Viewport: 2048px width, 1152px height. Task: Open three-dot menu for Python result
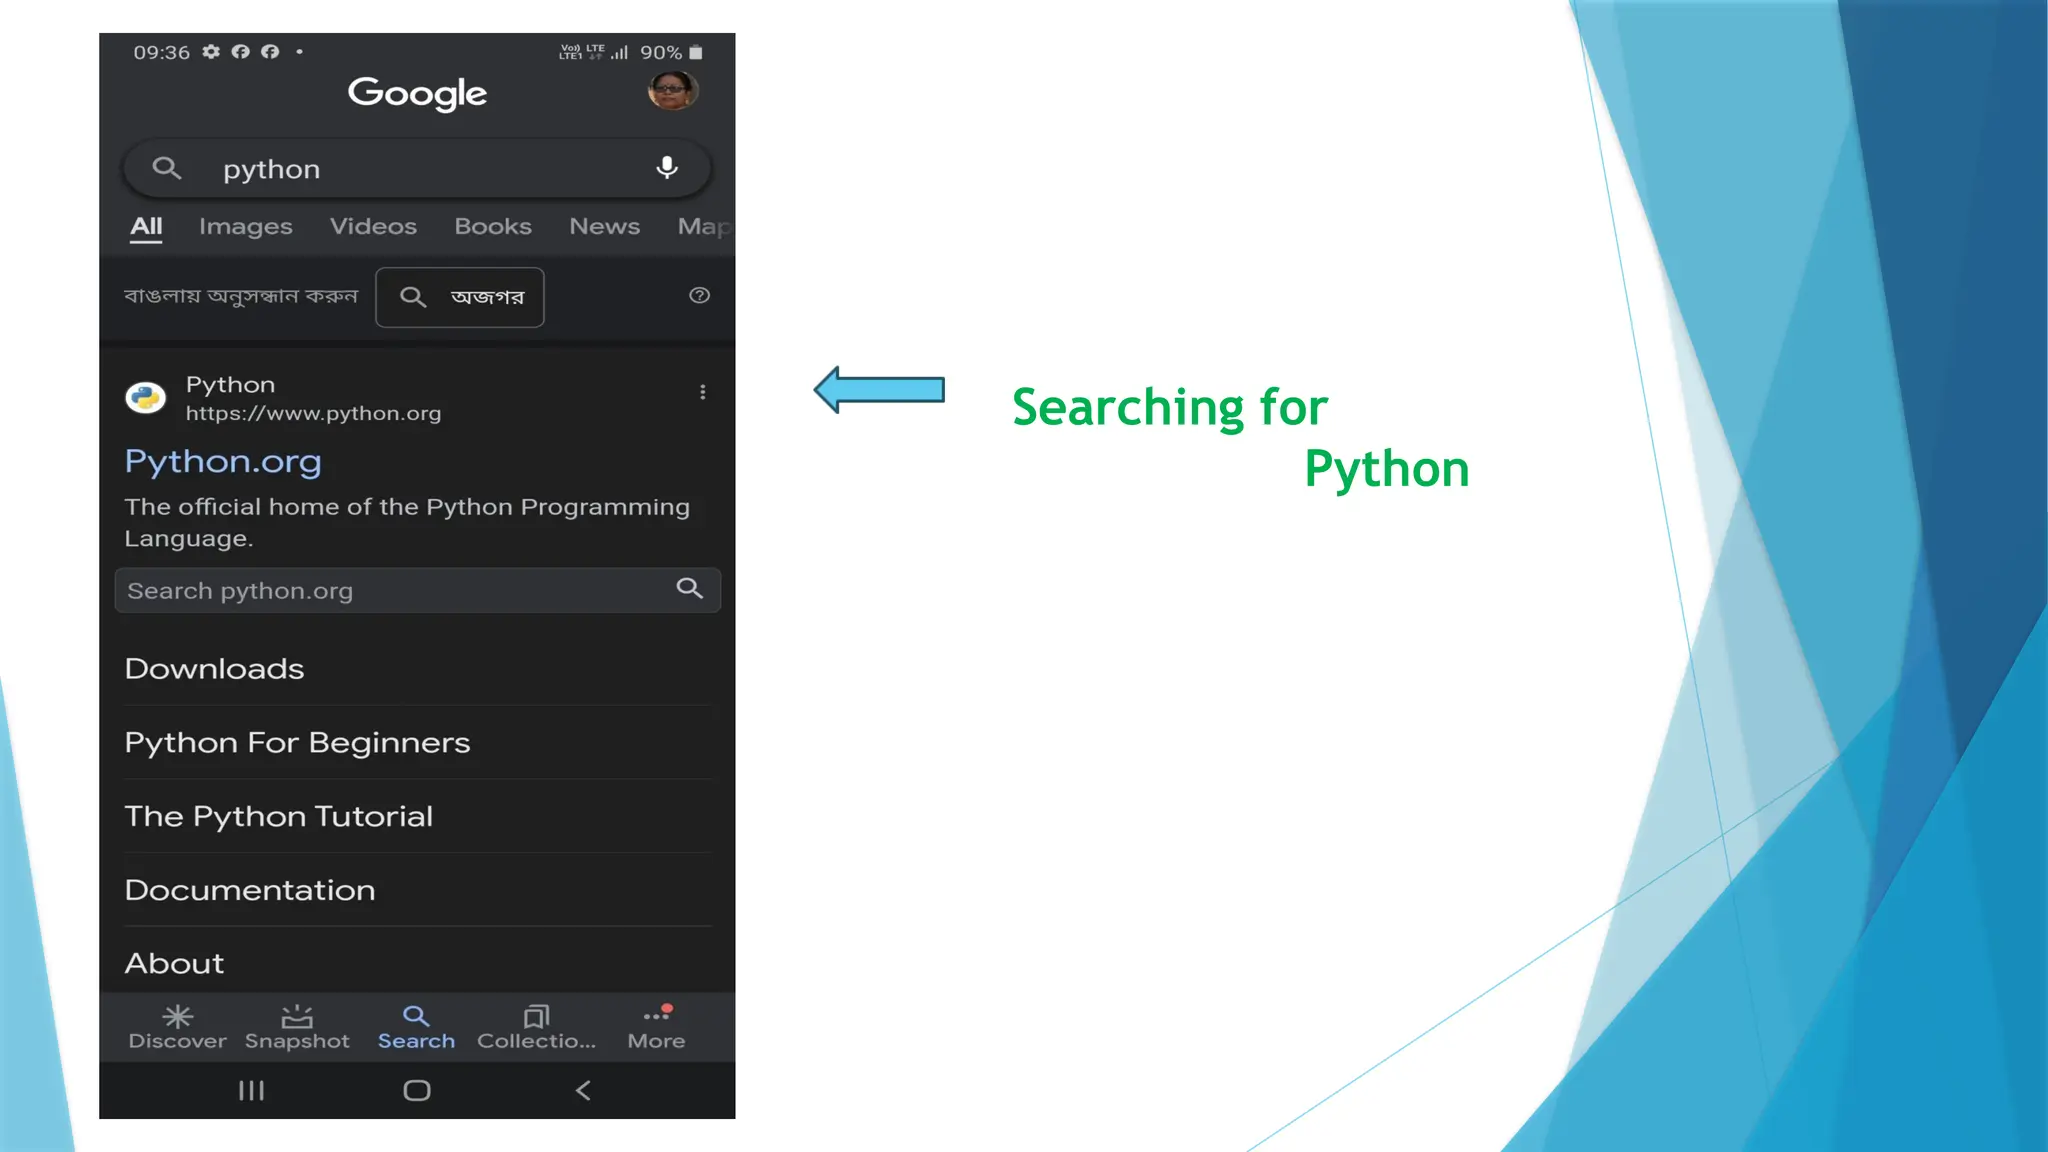pyautogui.click(x=703, y=392)
